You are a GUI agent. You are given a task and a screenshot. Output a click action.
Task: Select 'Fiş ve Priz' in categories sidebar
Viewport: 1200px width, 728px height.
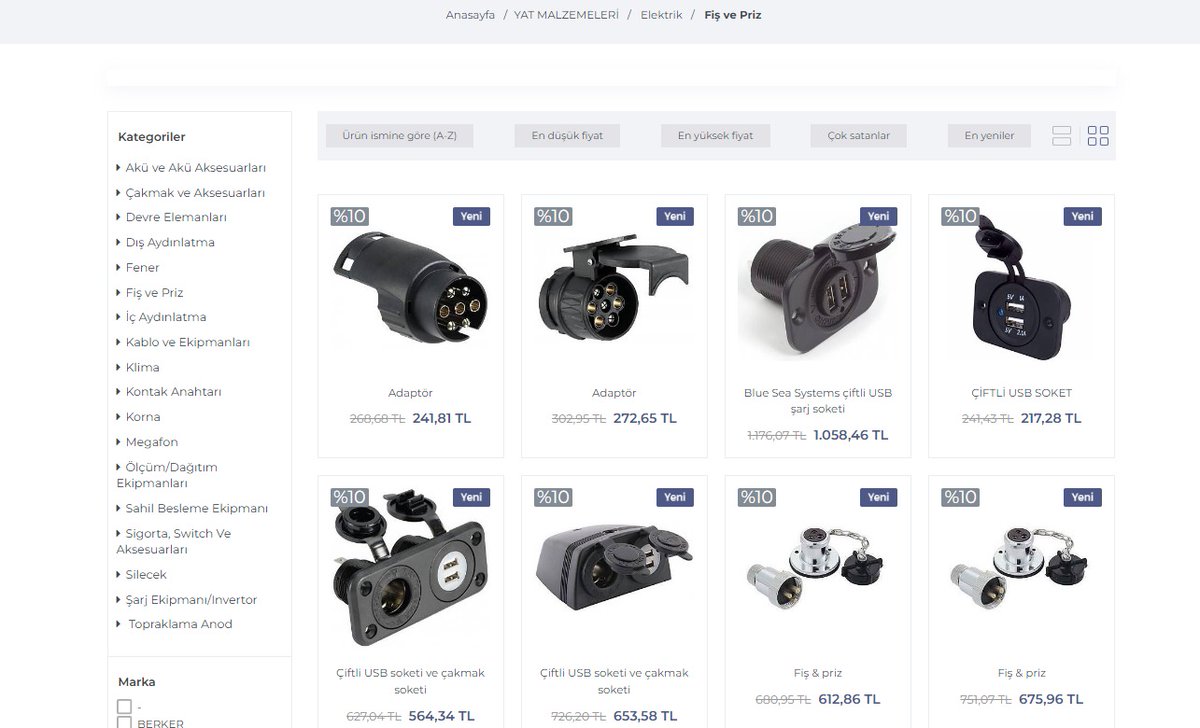(155, 292)
